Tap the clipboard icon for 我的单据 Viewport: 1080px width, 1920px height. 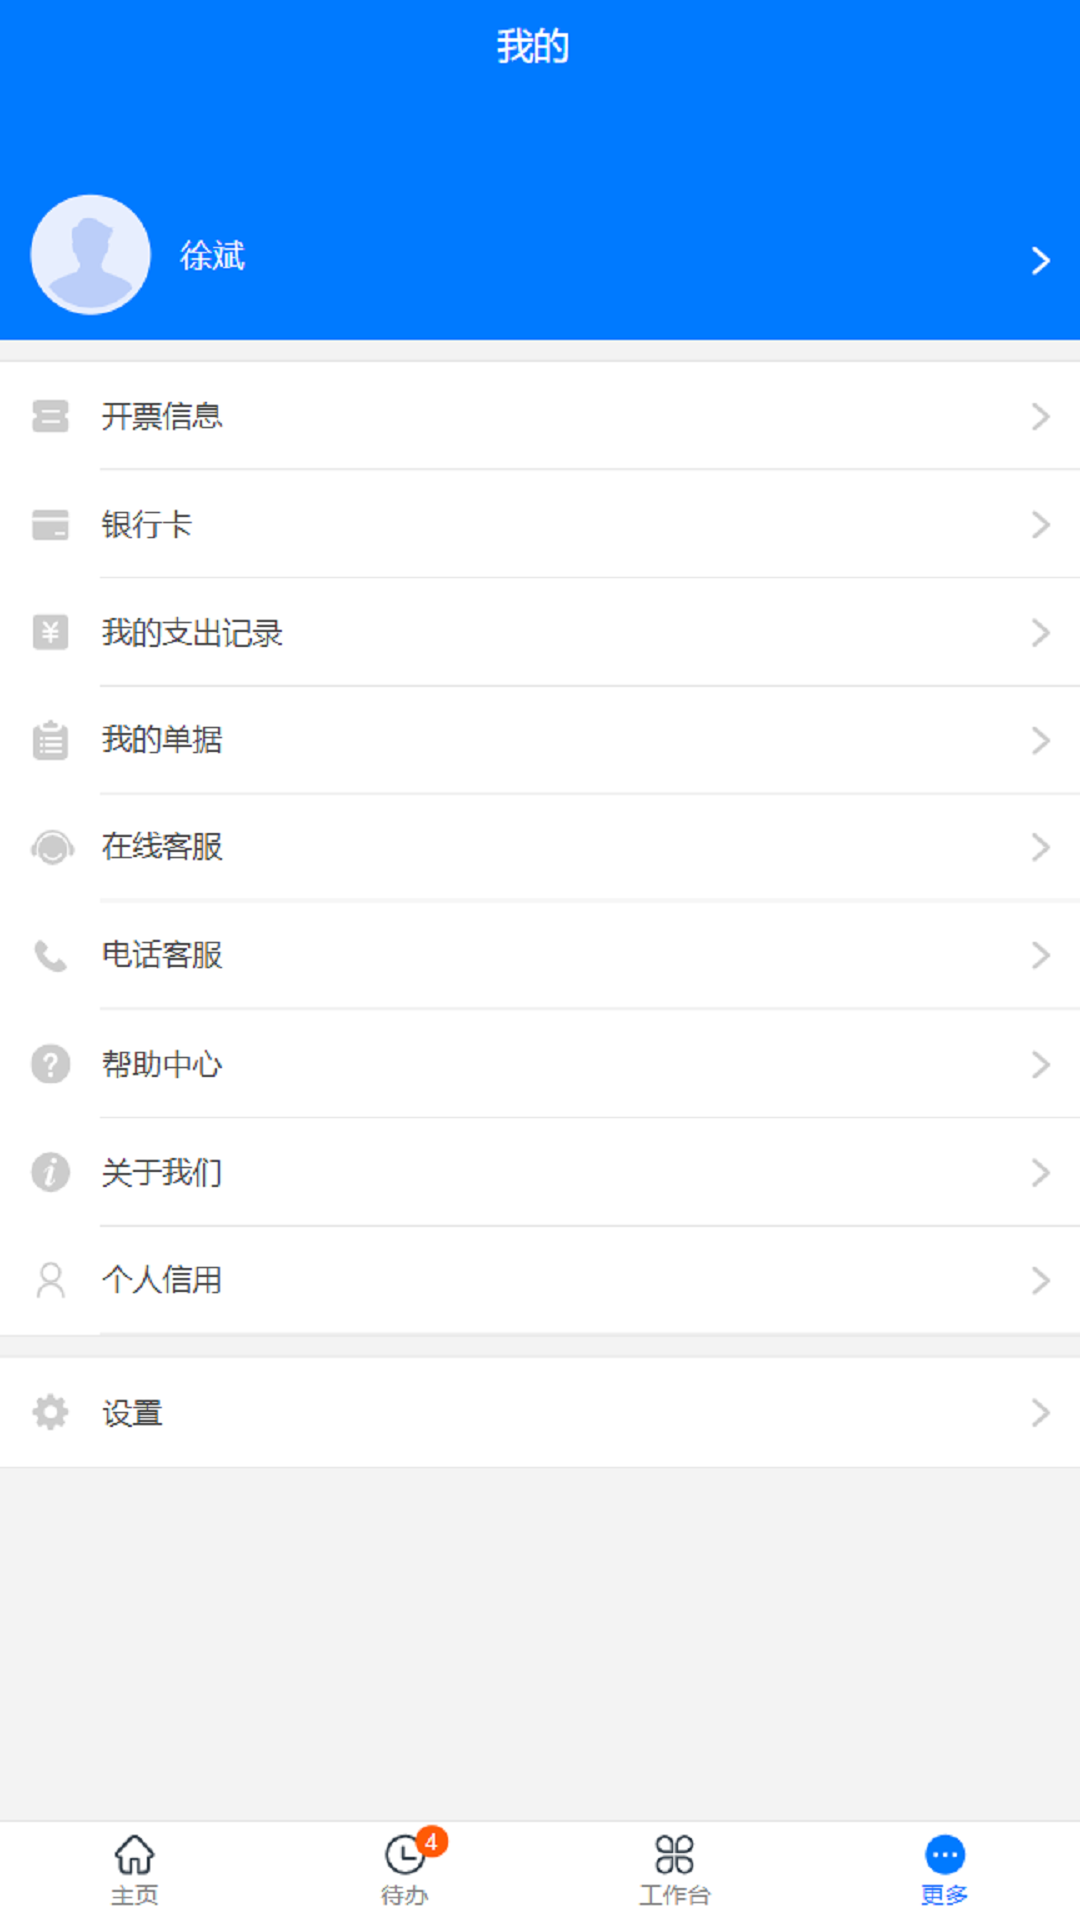(50, 740)
